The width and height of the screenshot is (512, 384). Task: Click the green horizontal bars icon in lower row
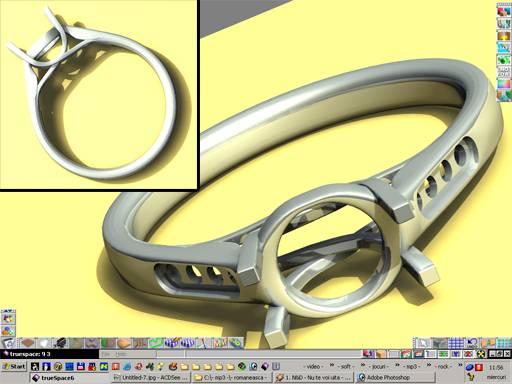click(444, 354)
